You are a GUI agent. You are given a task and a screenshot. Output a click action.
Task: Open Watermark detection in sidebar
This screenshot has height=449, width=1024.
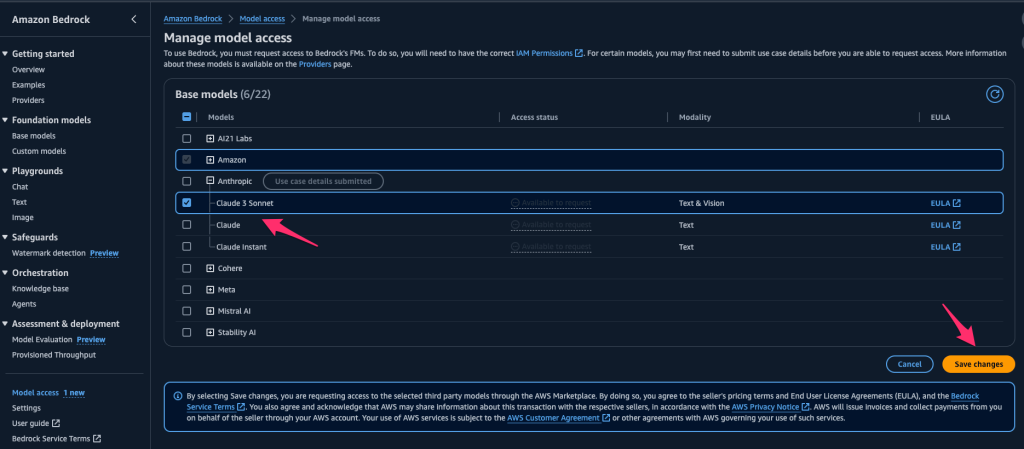tap(49, 253)
